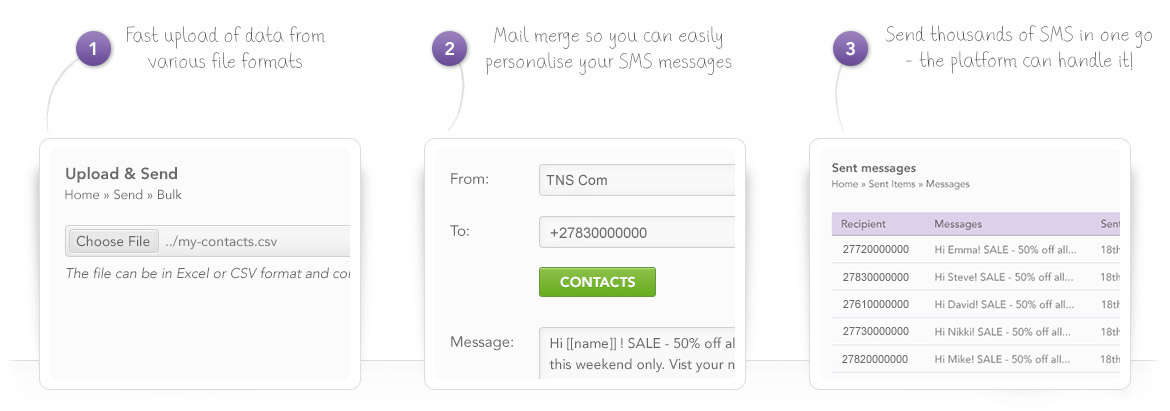Click the green CONTACTS button

click(597, 282)
